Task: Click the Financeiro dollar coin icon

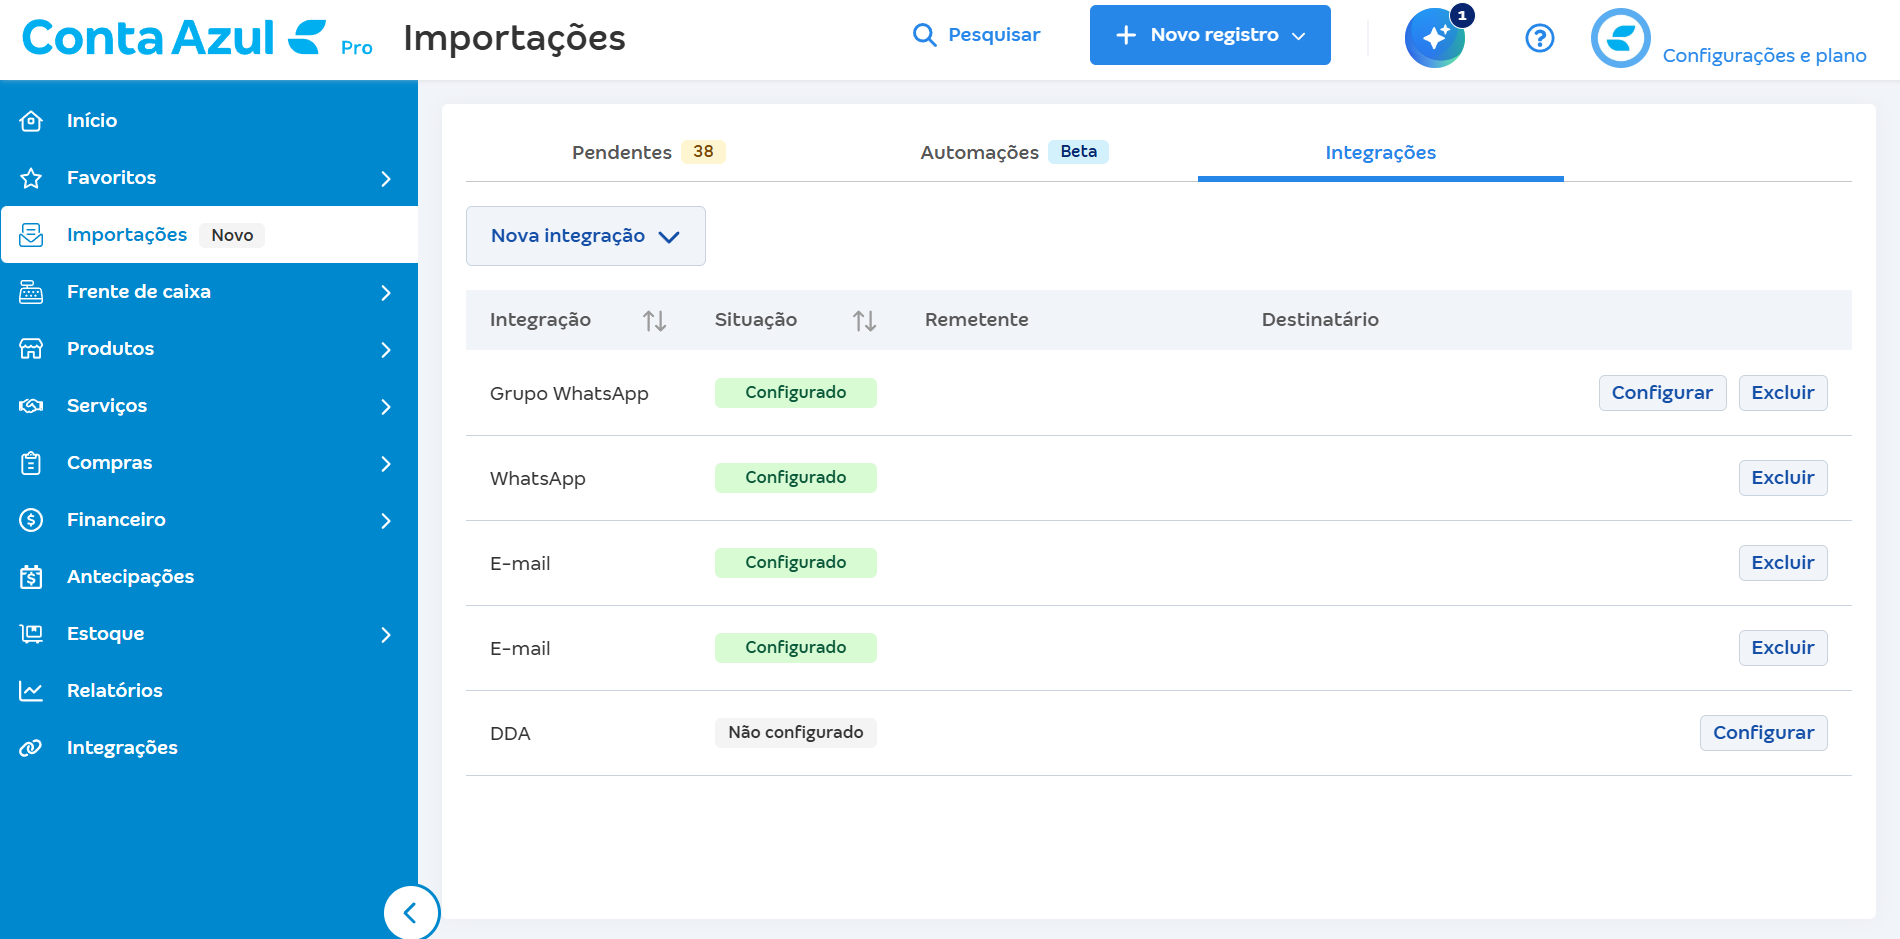Action: click(31, 520)
